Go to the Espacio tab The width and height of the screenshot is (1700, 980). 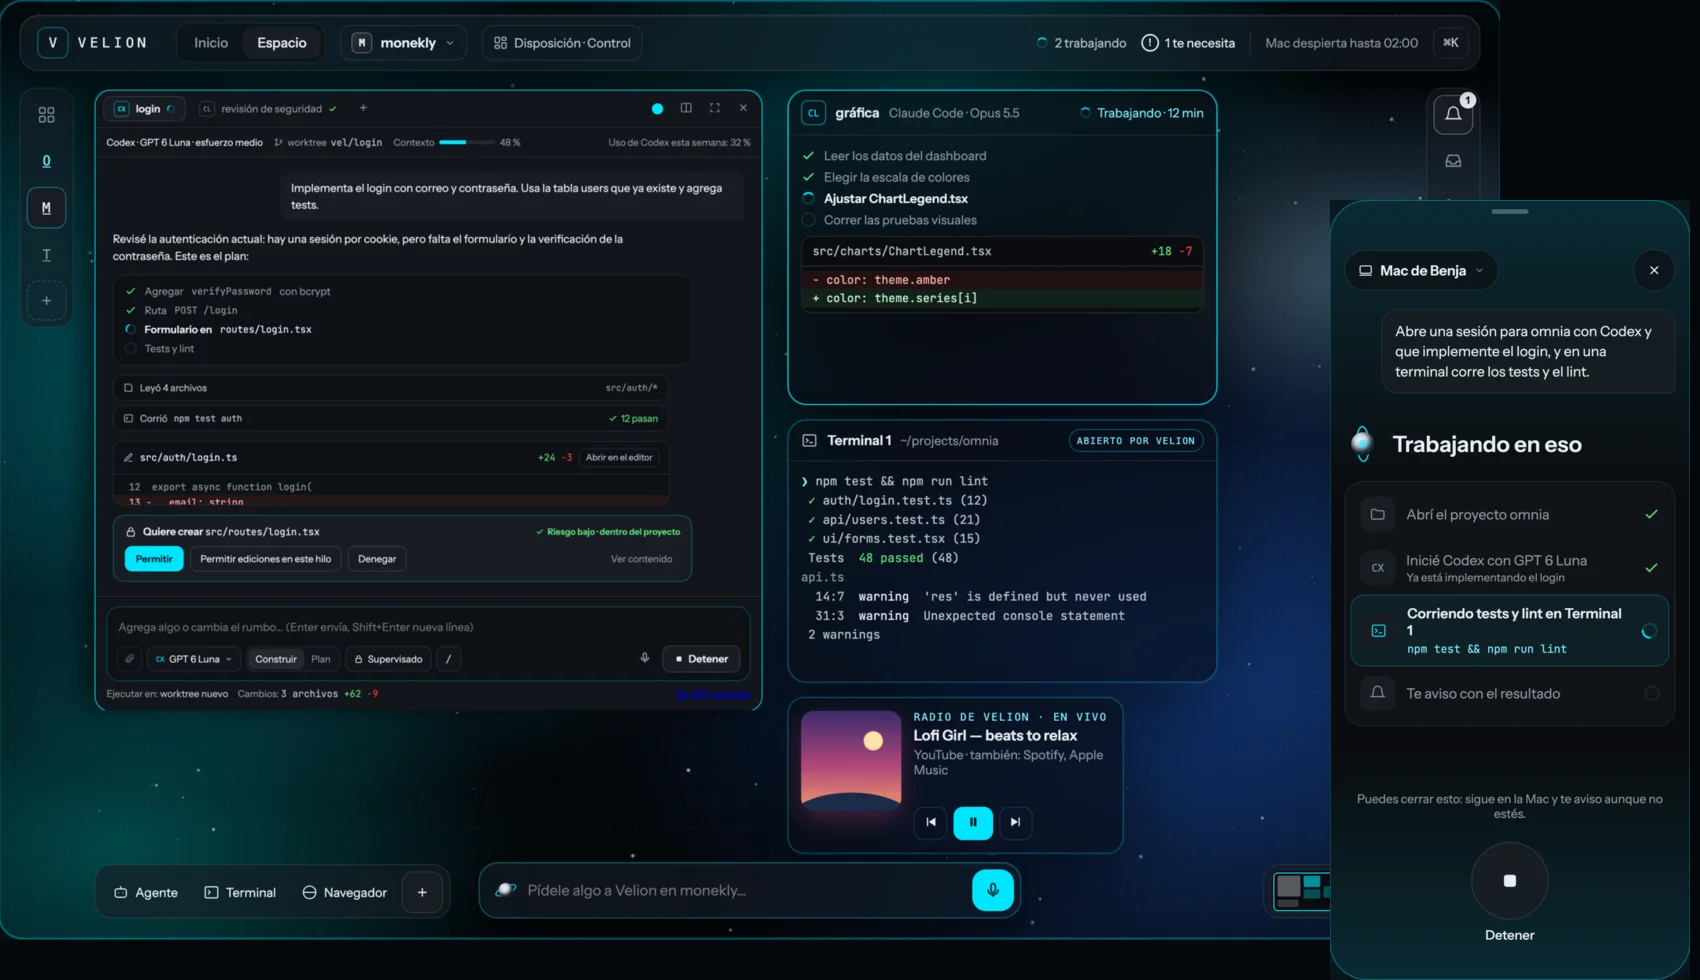click(x=282, y=43)
